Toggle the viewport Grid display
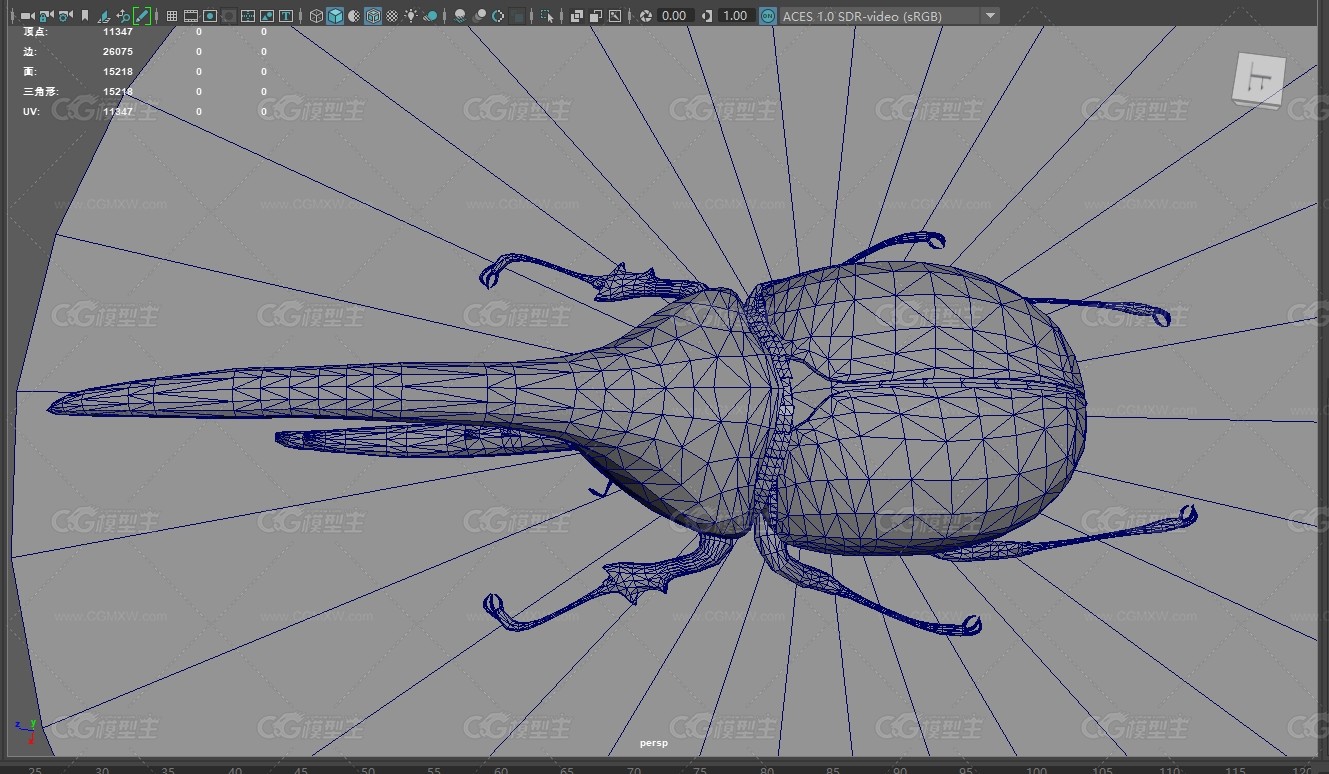 pyautogui.click(x=172, y=16)
